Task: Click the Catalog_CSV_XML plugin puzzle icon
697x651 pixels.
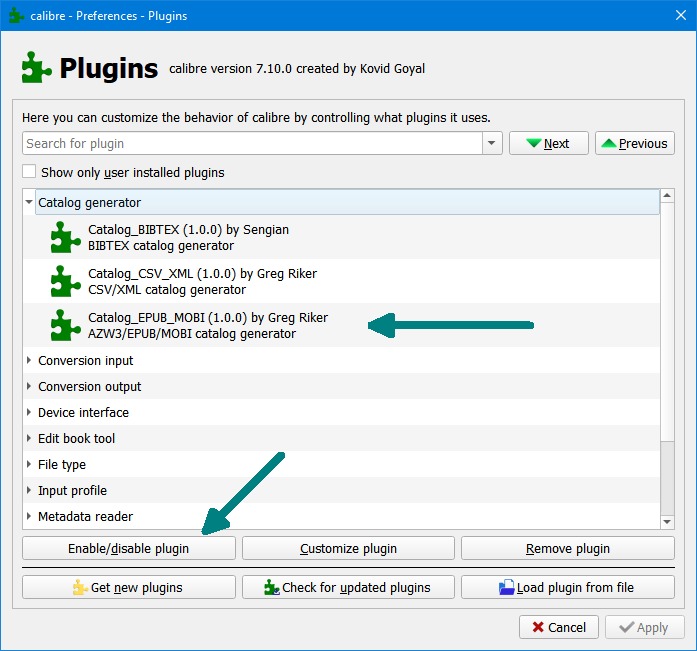Action: [x=66, y=281]
